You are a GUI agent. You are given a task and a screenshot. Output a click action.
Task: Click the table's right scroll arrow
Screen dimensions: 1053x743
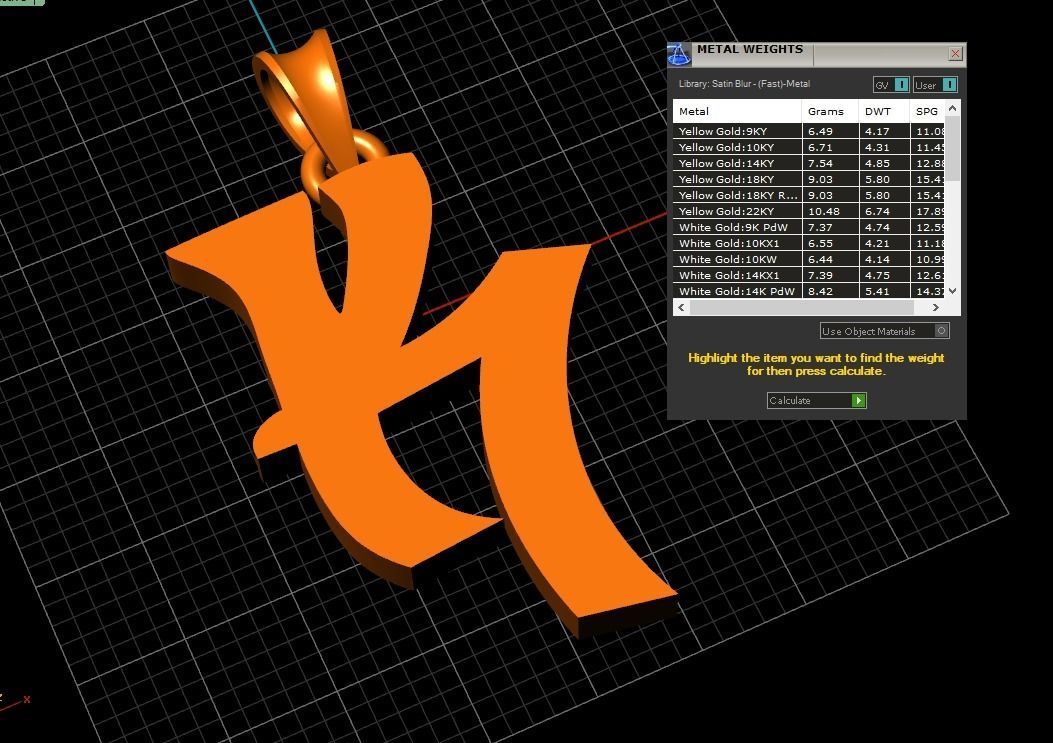(935, 307)
